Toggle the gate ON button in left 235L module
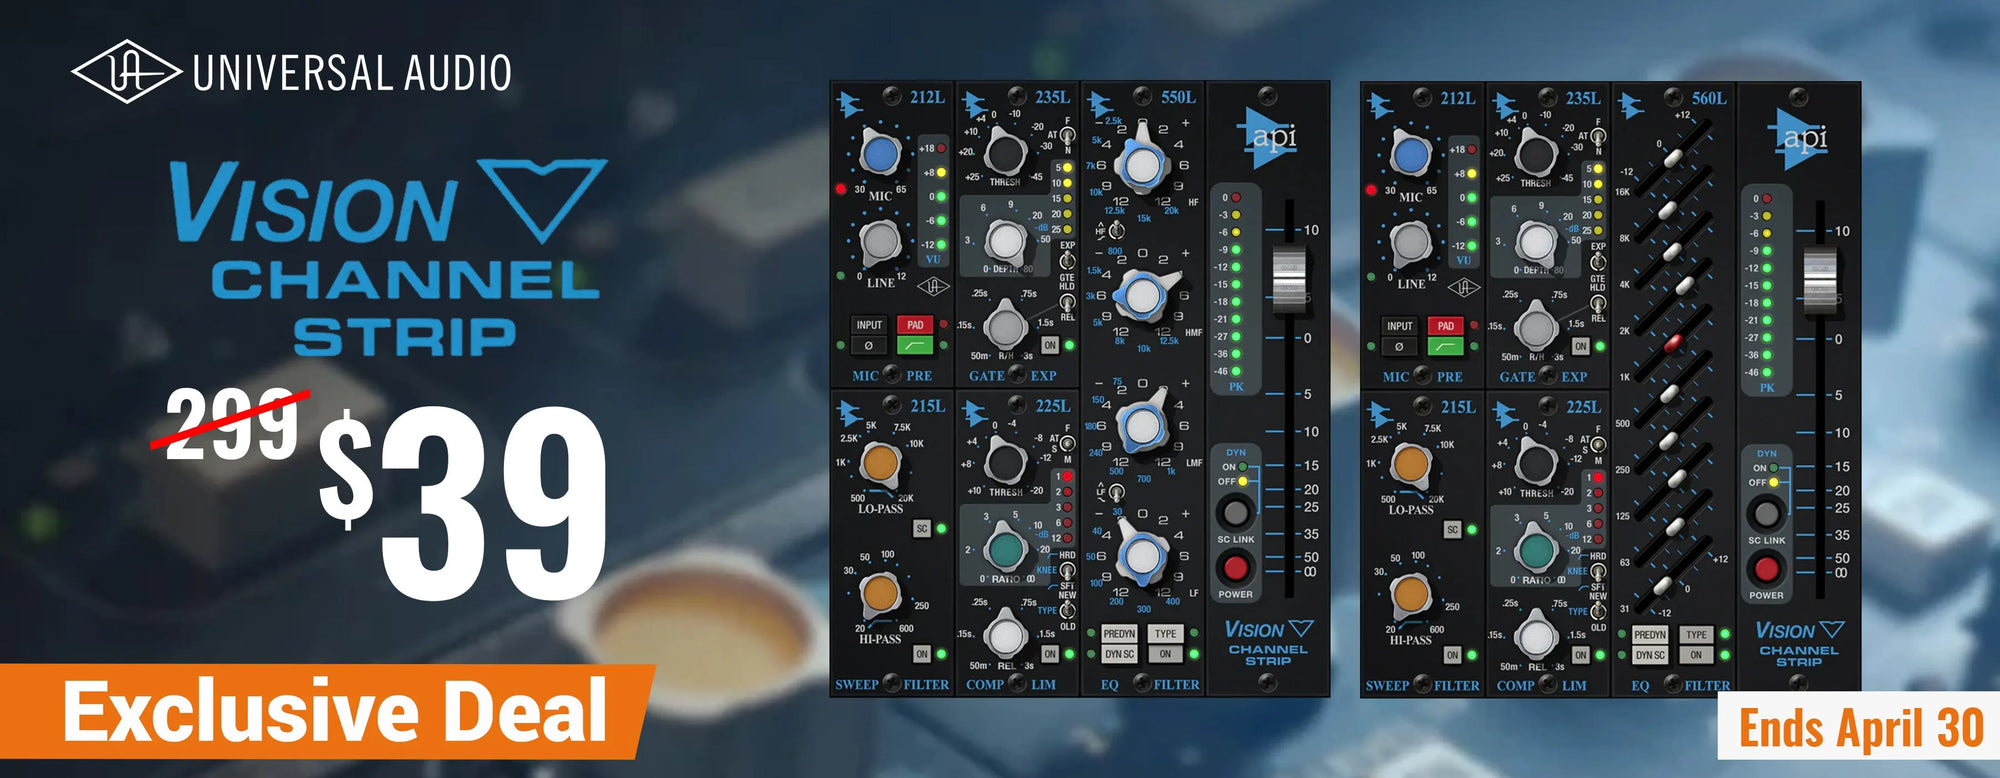Image resolution: width=2000 pixels, height=778 pixels. (x=1049, y=345)
